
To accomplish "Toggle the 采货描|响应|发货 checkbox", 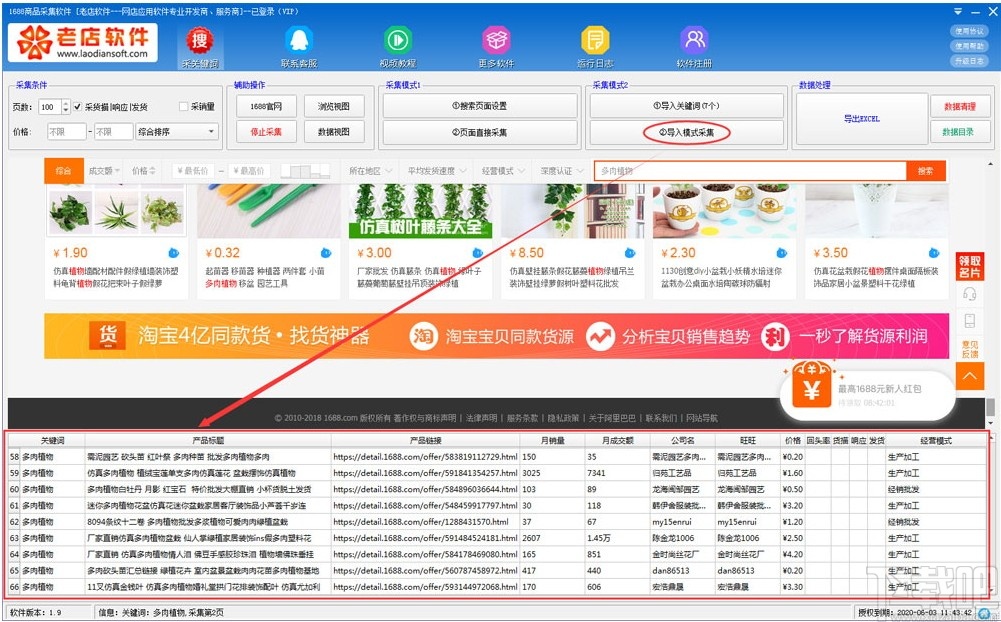I will (x=77, y=105).
